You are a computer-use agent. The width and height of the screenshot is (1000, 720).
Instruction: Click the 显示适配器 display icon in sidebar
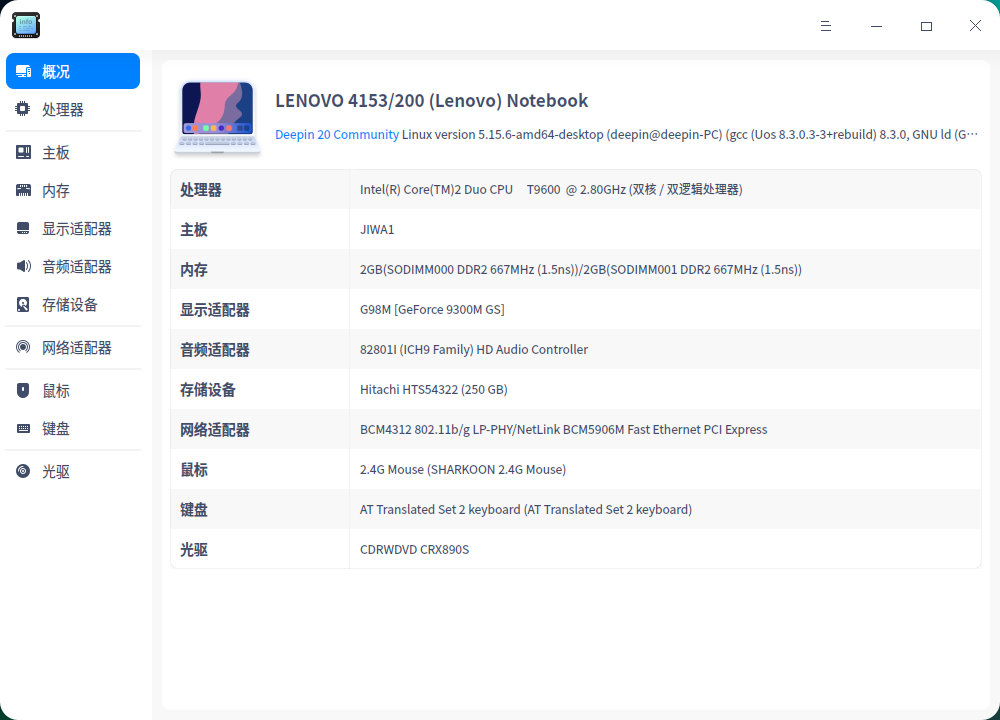[x=23, y=228]
